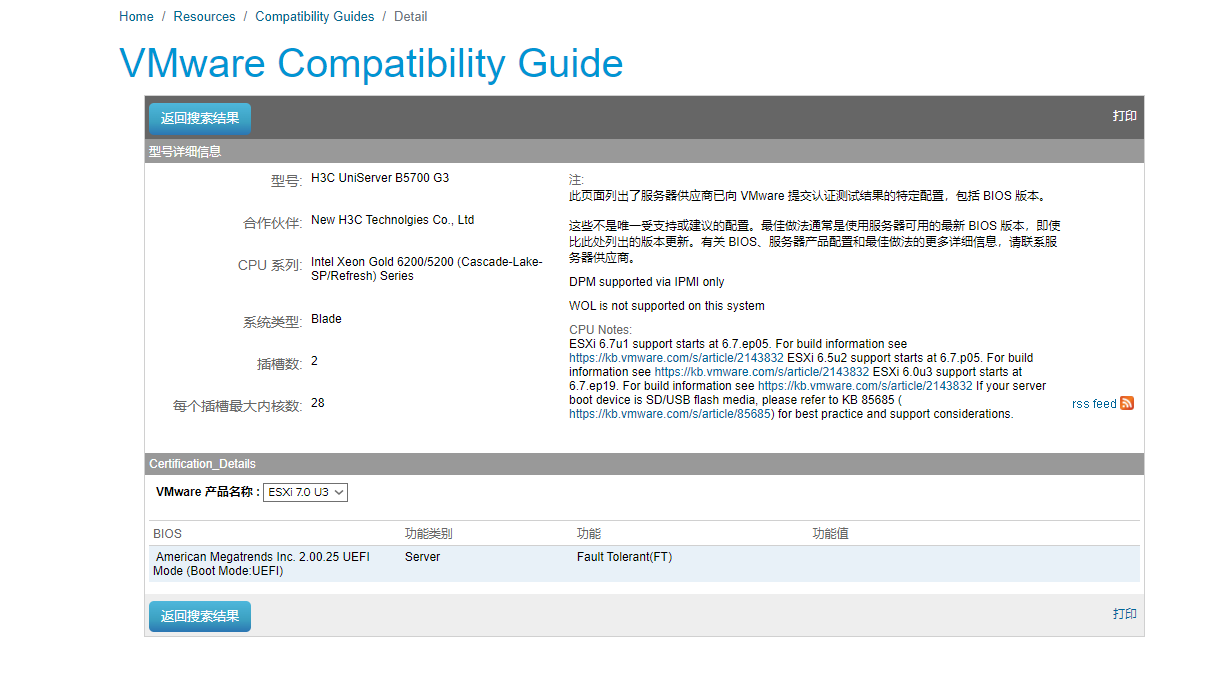
Task: Click the American Megatrends BIOS cell
Action: tap(262, 564)
